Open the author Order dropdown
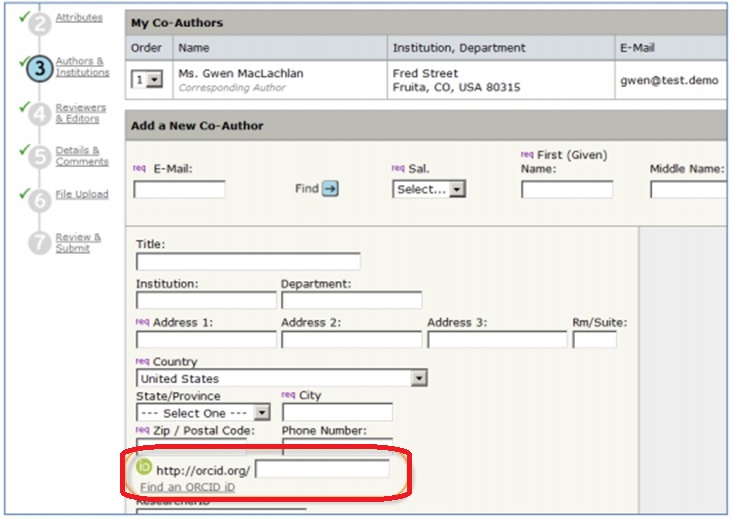The width and height of the screenshot is (732, 519). pos(147,81)
